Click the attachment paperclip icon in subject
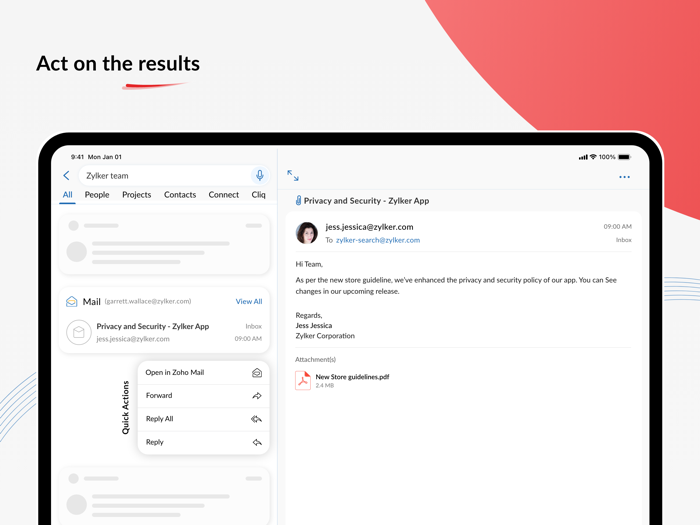700x525 pixels. point(298,201)
